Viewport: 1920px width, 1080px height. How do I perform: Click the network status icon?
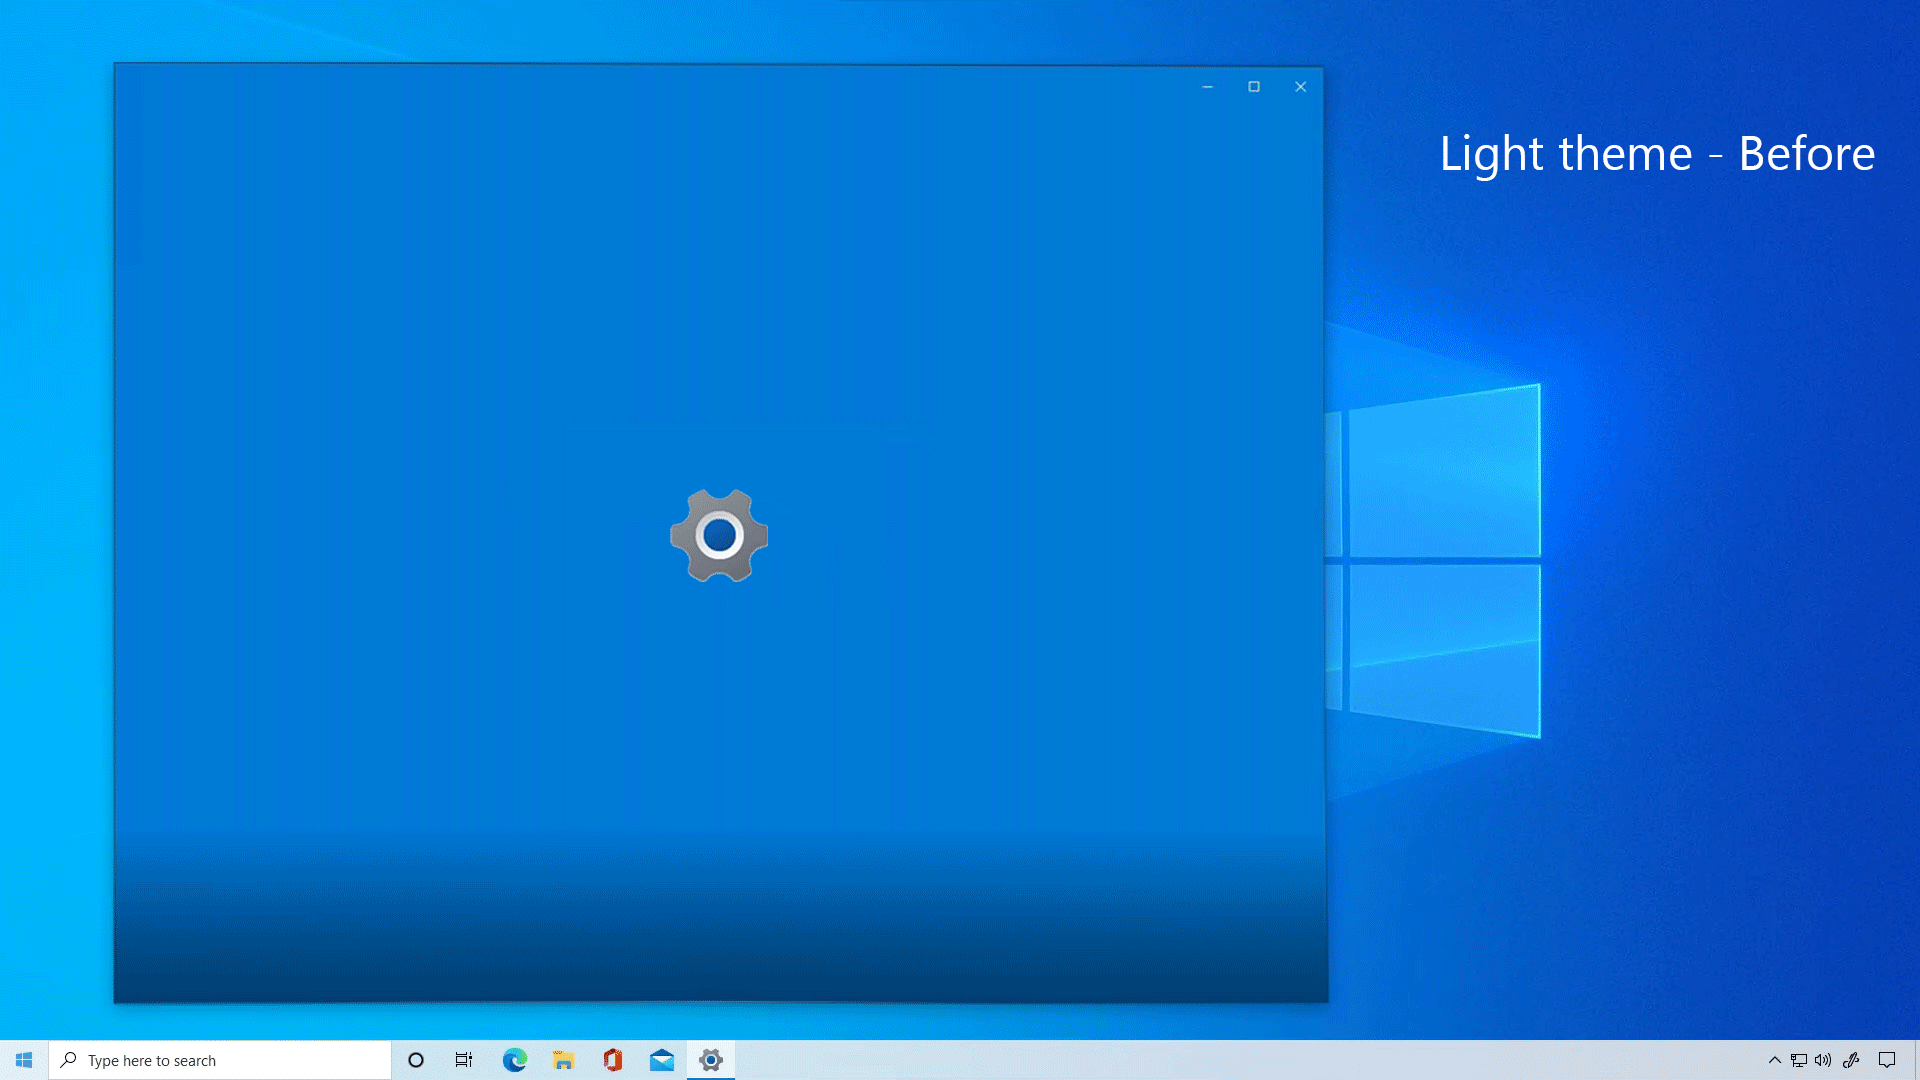coord(1800,1059)
